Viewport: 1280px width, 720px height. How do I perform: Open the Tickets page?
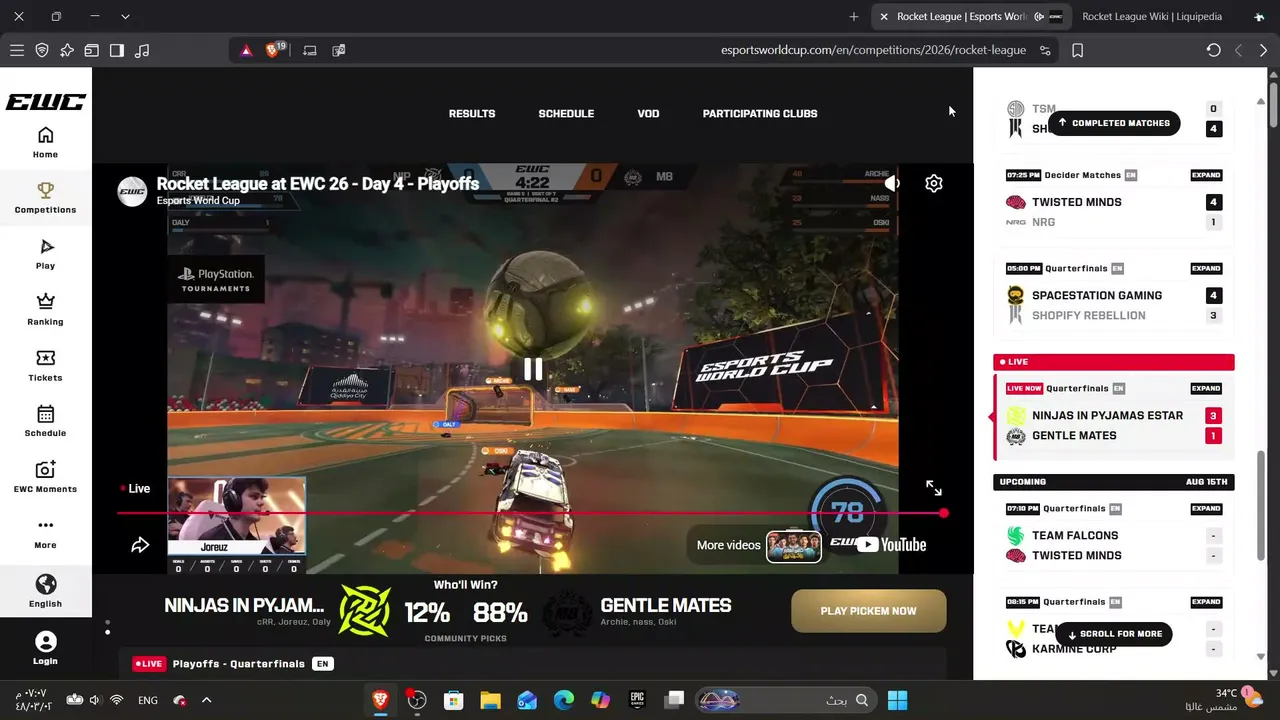(x=45, y=366)
